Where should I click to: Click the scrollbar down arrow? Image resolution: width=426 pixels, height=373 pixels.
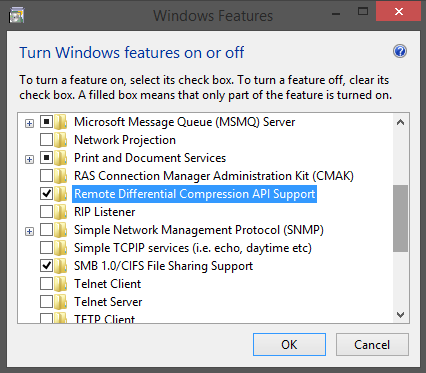pyautogui.click(x=400, y=314)
